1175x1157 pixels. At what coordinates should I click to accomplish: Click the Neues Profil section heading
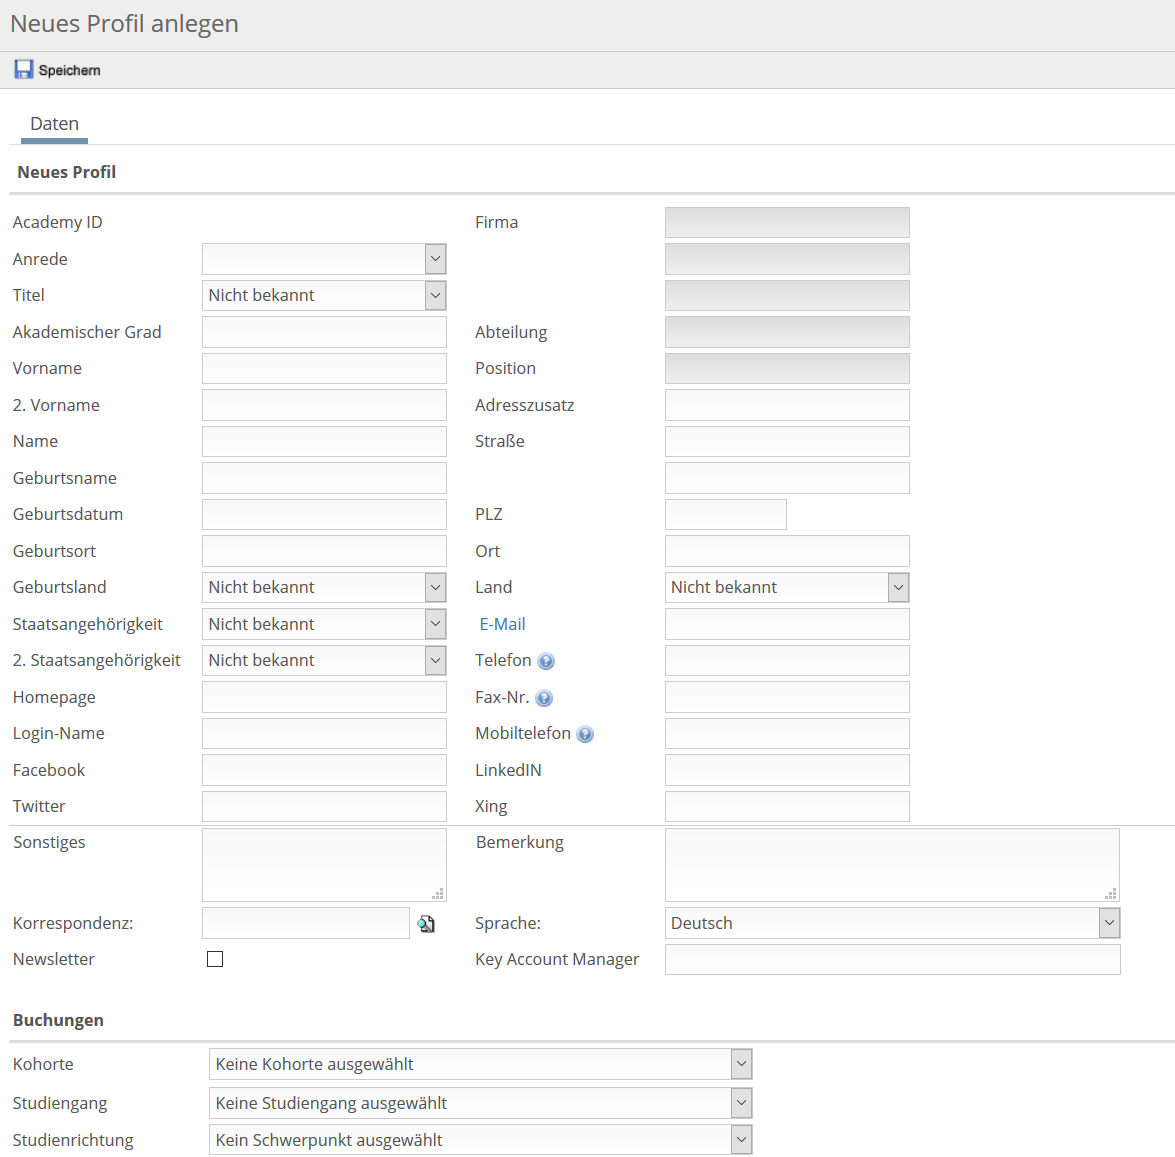click(67, 172)
